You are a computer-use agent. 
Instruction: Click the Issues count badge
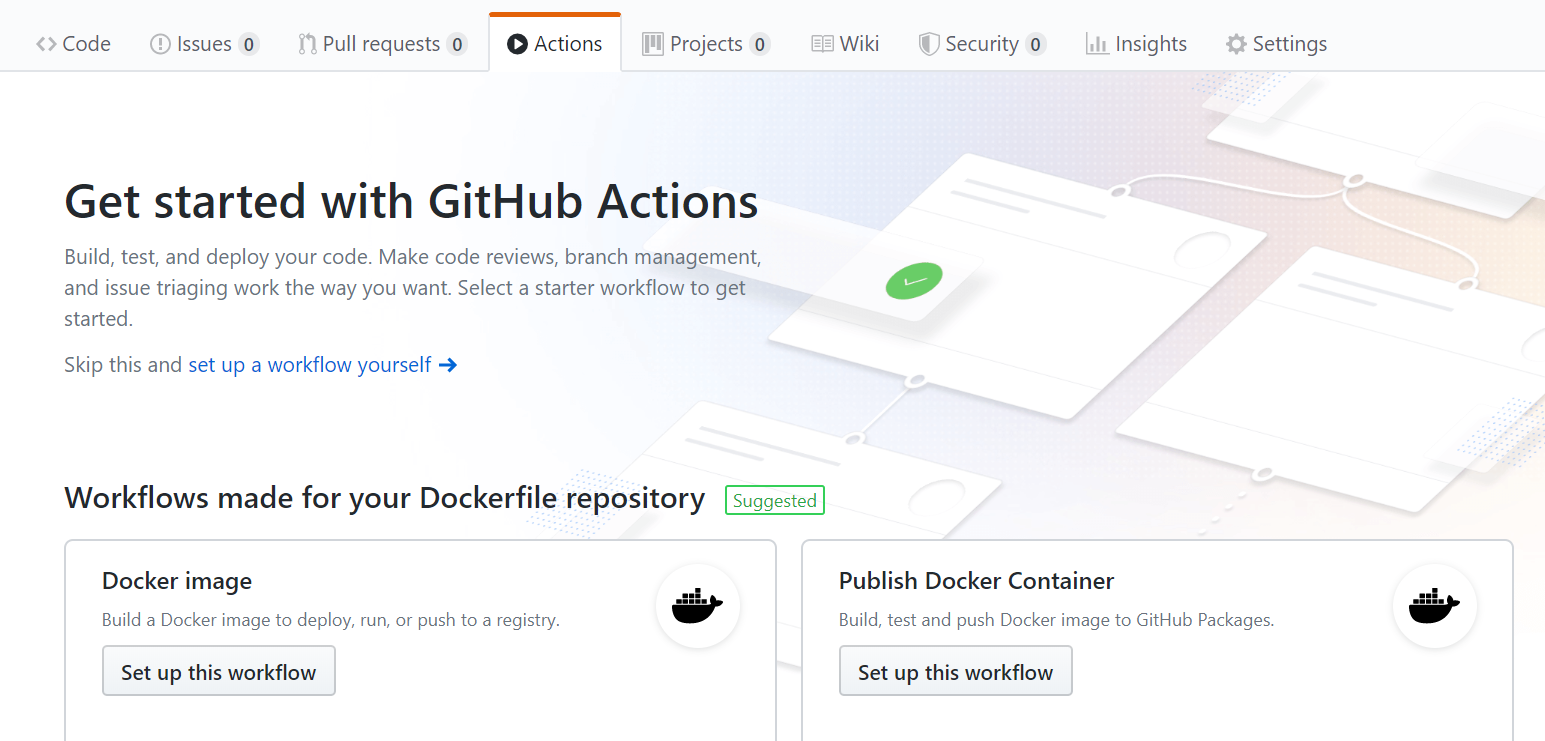click(249, 44)
